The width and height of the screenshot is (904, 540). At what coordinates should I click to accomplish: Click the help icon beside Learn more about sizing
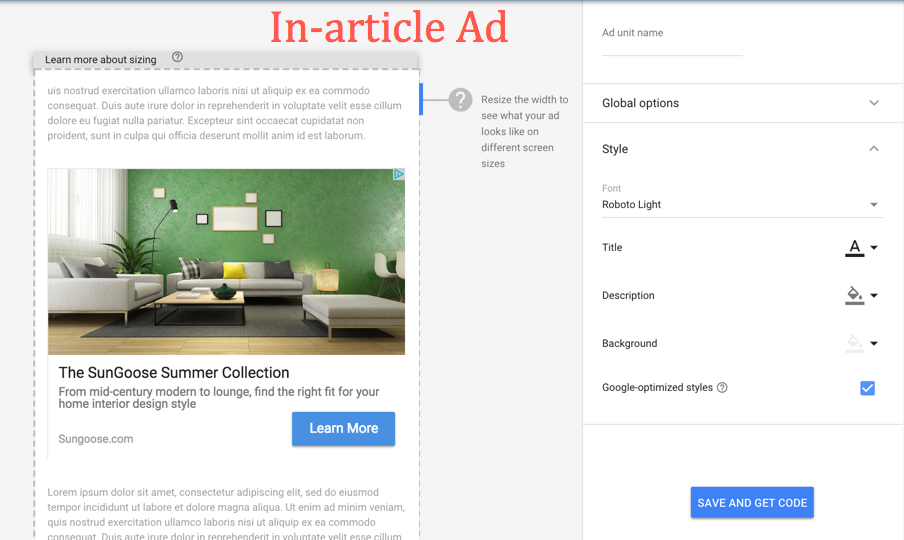[x=177, y=58]
